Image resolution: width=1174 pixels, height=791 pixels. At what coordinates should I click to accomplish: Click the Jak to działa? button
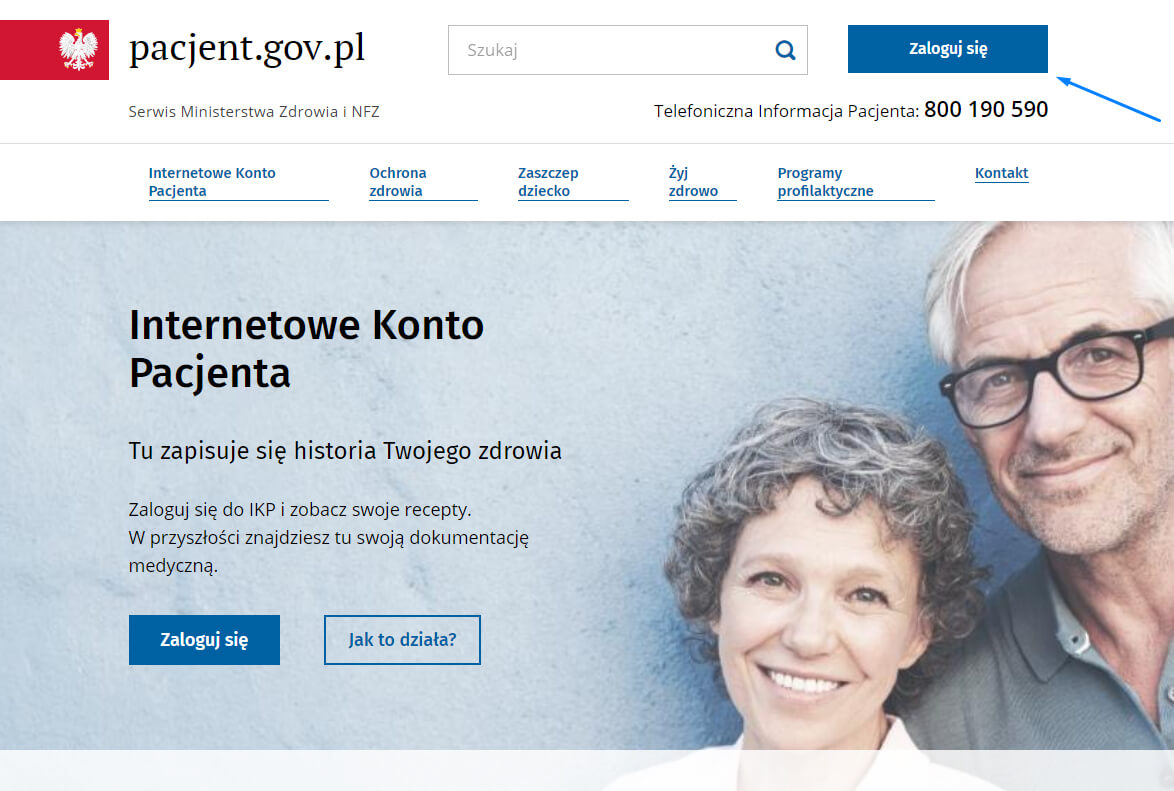point(402,640)
